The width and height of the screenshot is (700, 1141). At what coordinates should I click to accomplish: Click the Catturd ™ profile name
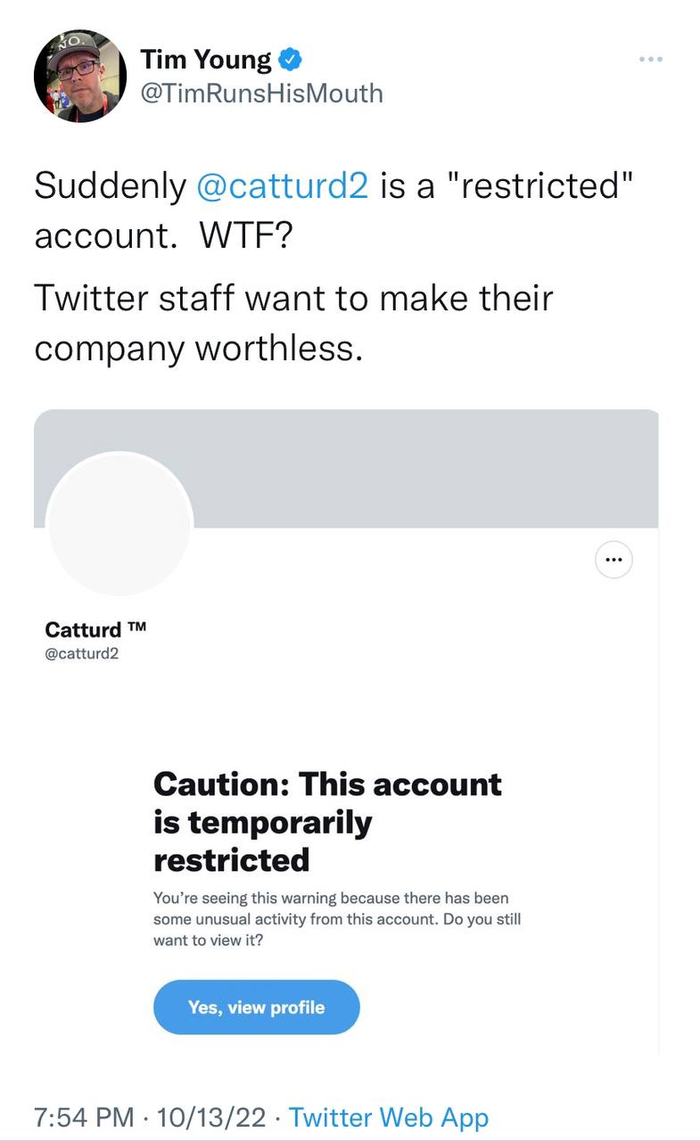click(x=84, y=630)
